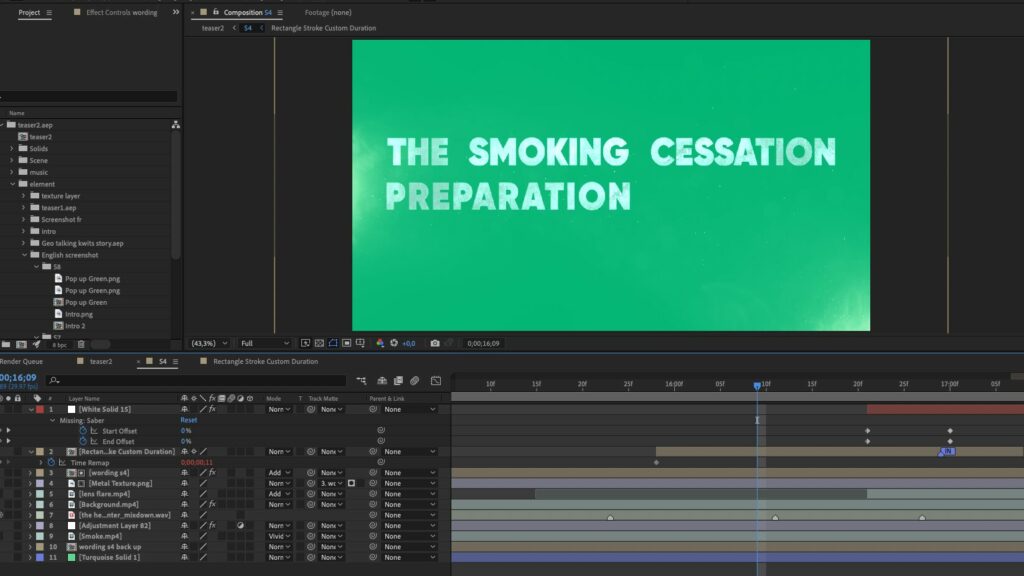Viewport: 1024px width, 576px height.
Task: Open the composition mini-flowchart in timeline
Action: 361,381
